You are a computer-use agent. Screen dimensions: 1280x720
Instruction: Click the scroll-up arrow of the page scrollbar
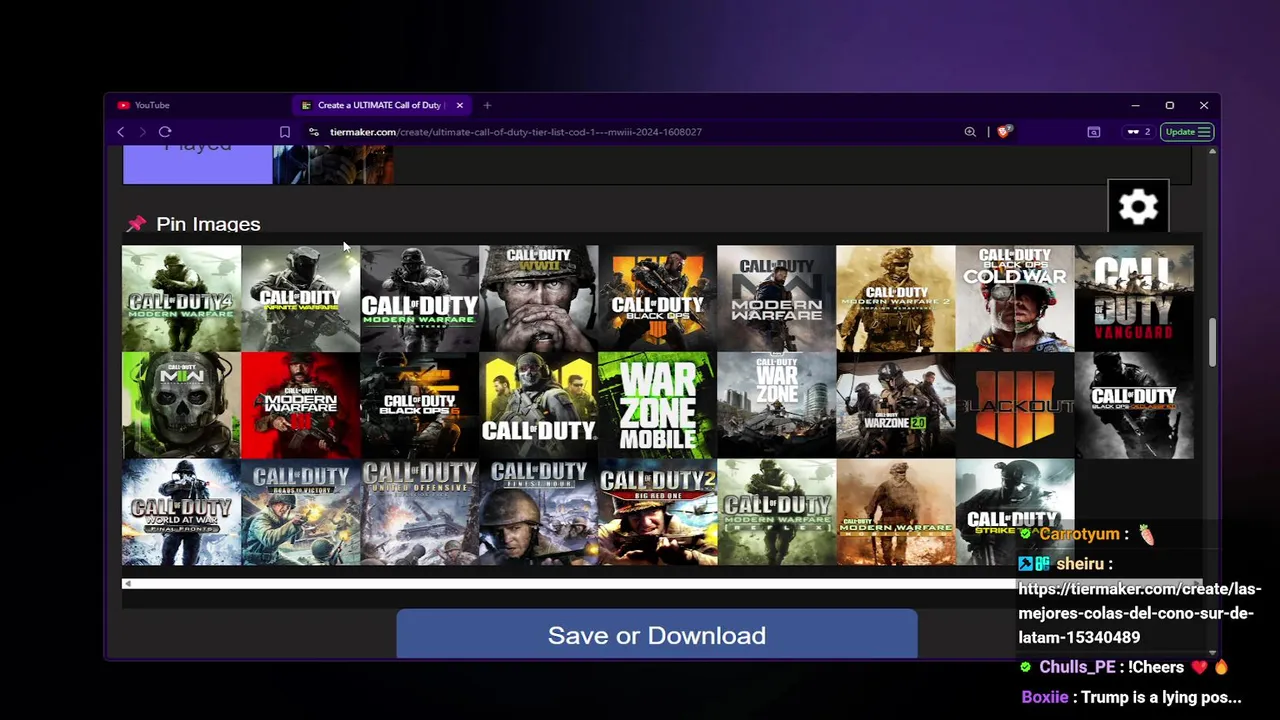point(1213,151)
